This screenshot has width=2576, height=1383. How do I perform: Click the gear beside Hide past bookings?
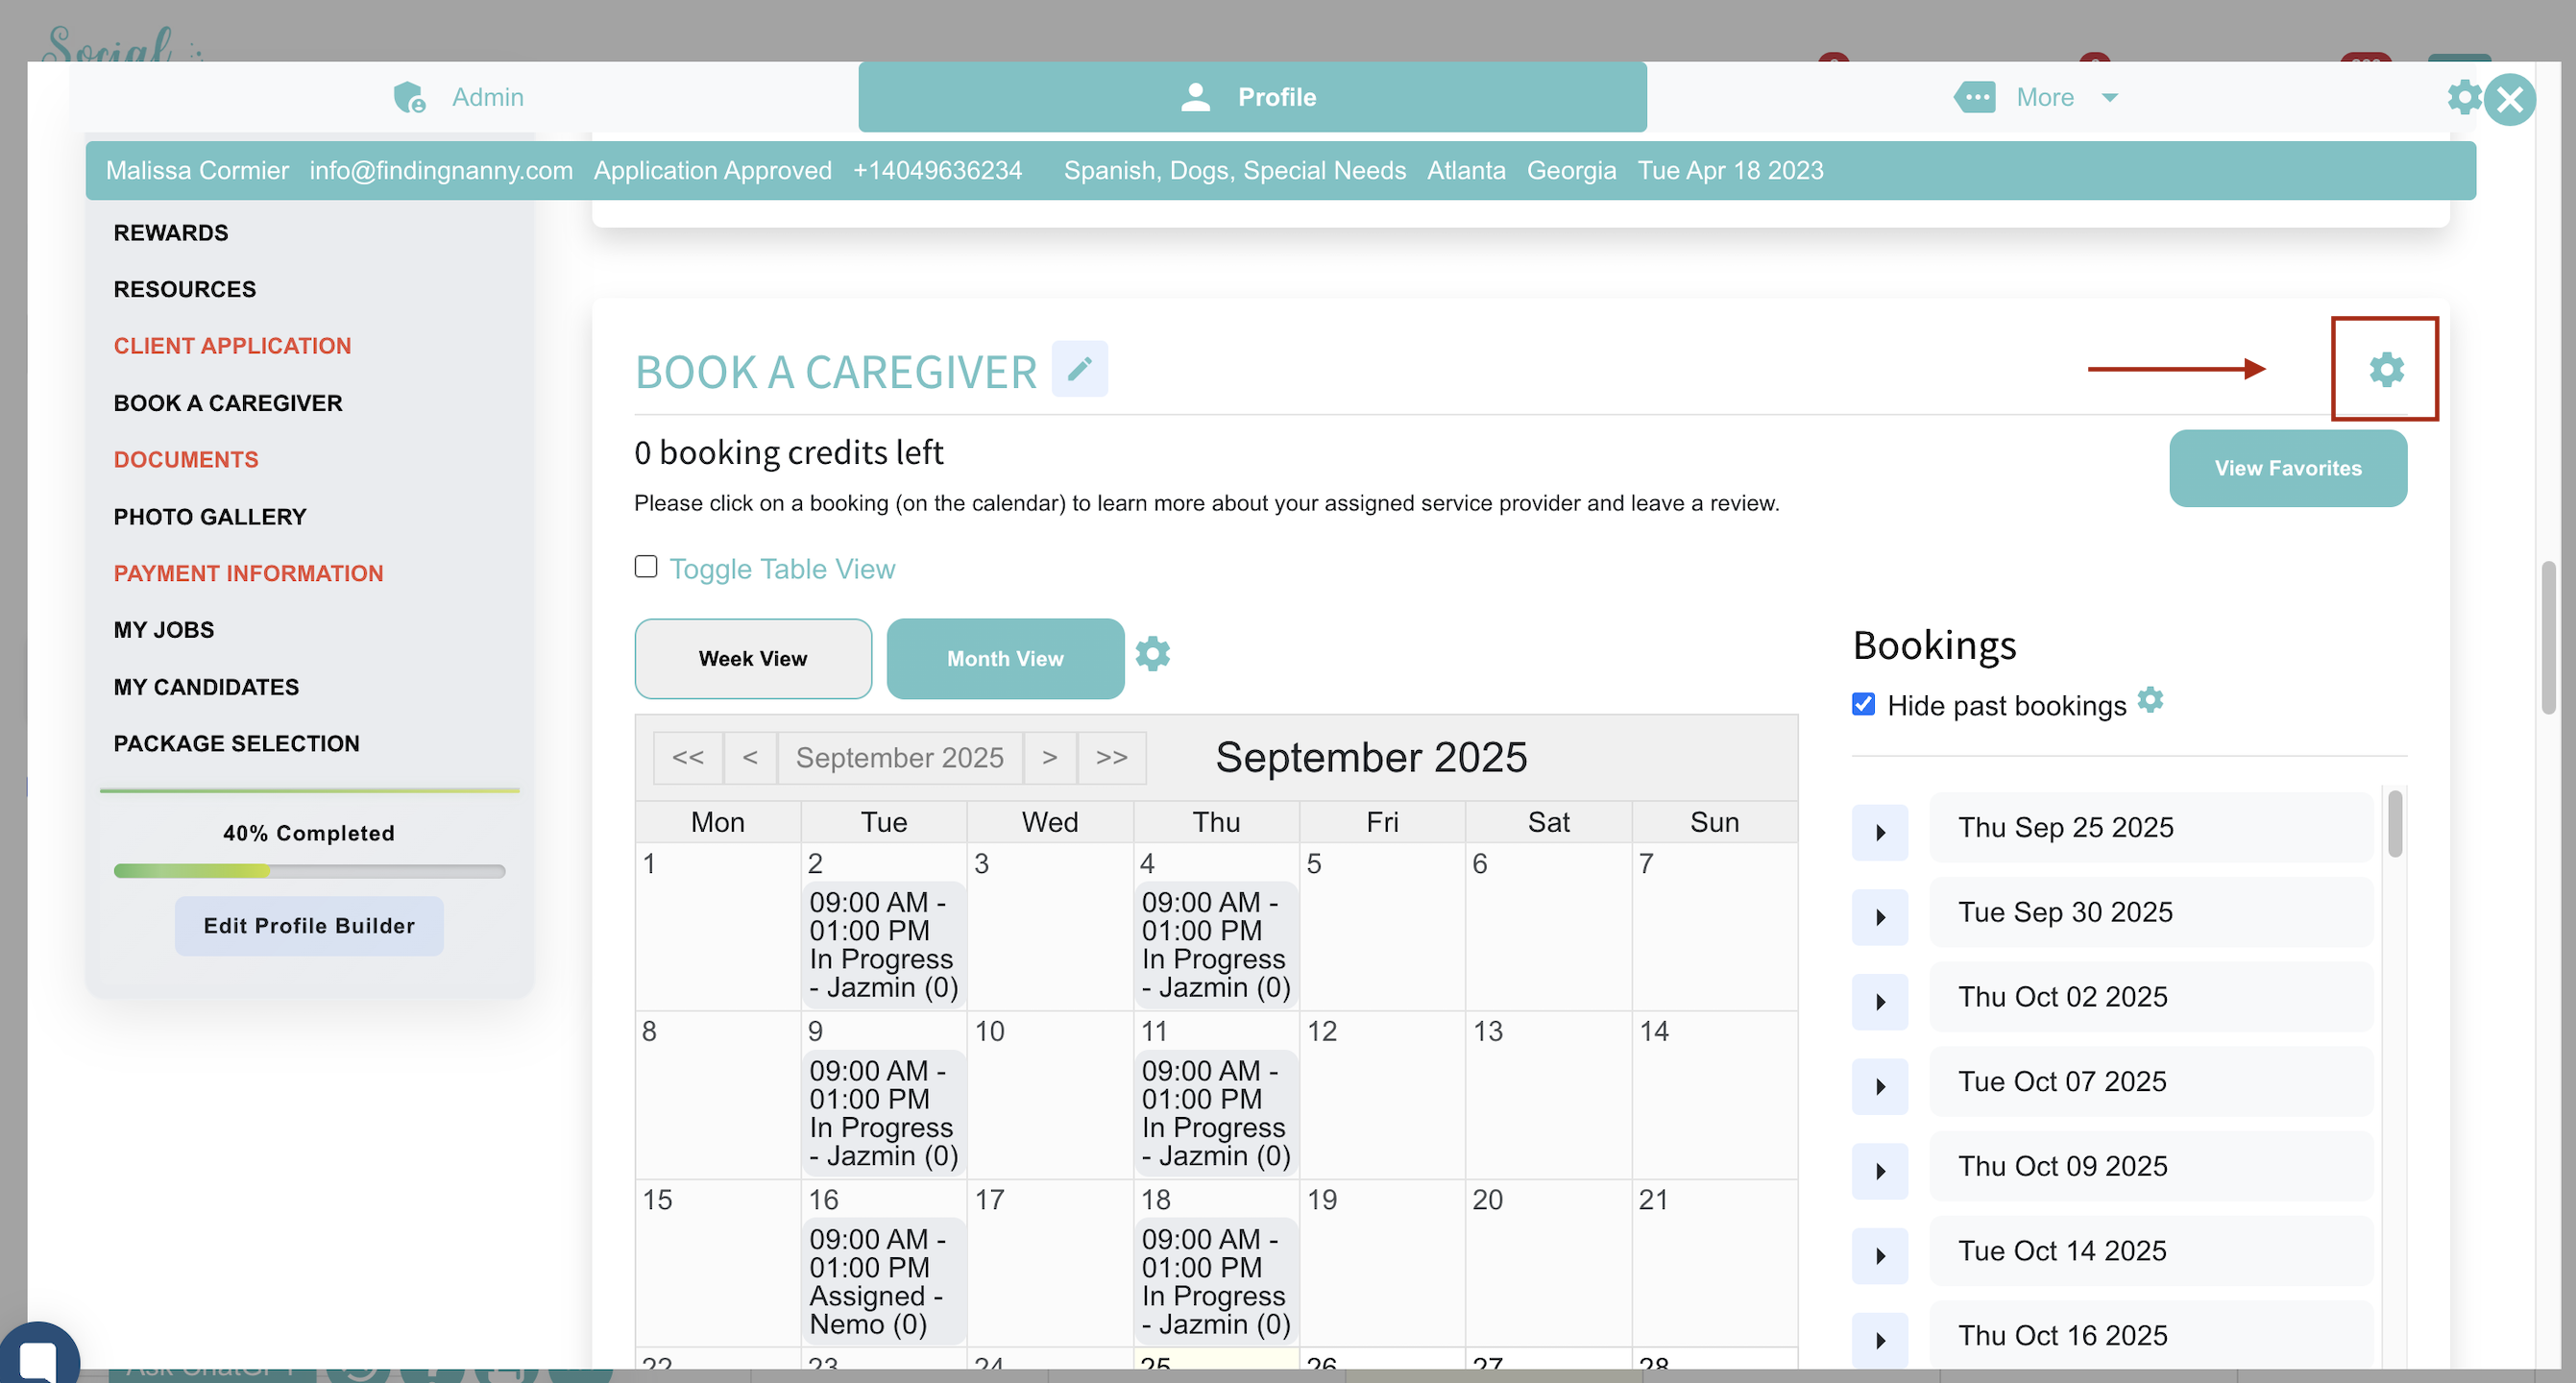(2150, 700)
